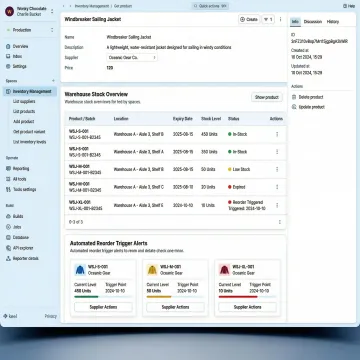Open the Supplier dropdown field
This screenshot has width=360, height=360.
[x=132, y=58]
